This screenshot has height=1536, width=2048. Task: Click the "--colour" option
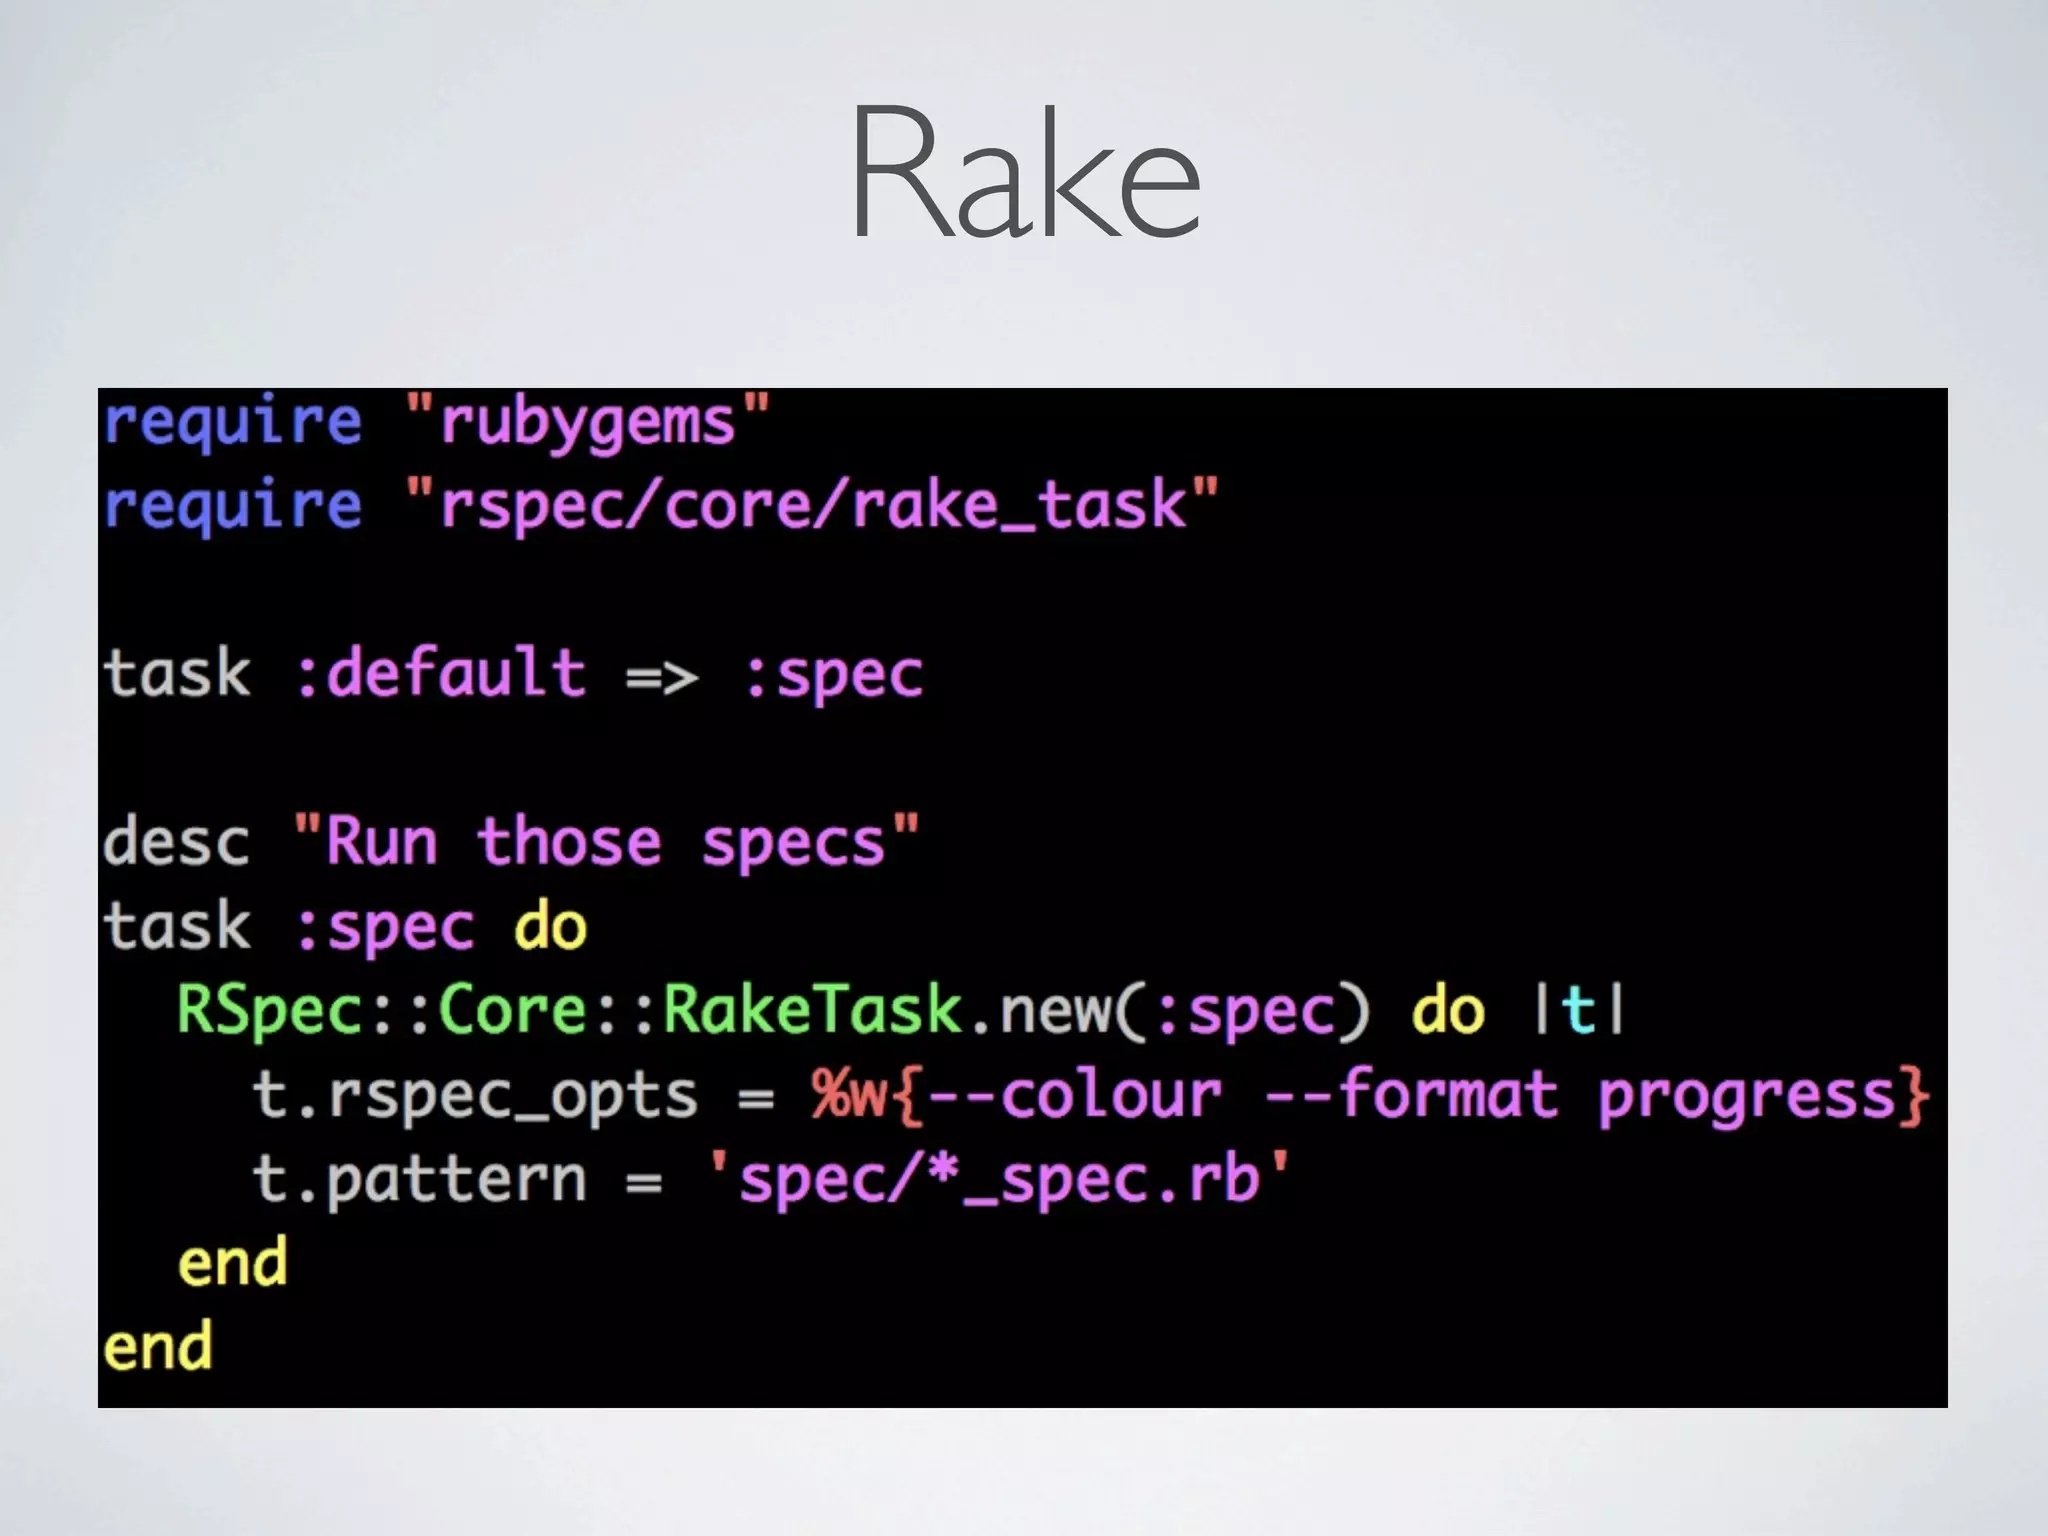[x=1076, y=1093]
